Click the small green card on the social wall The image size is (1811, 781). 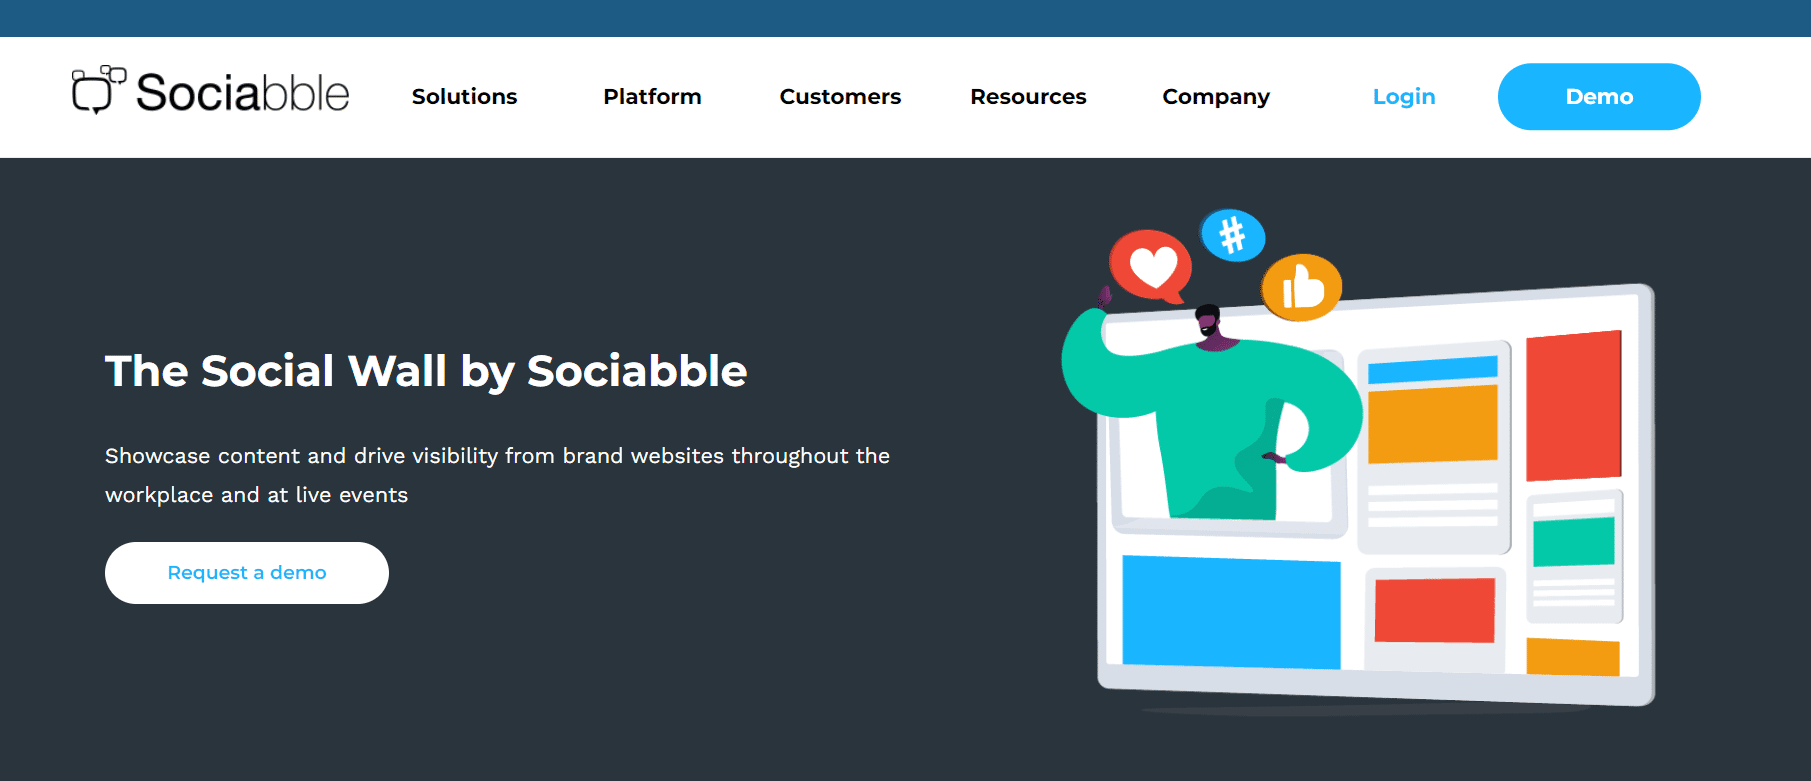tap(1573, 541)
